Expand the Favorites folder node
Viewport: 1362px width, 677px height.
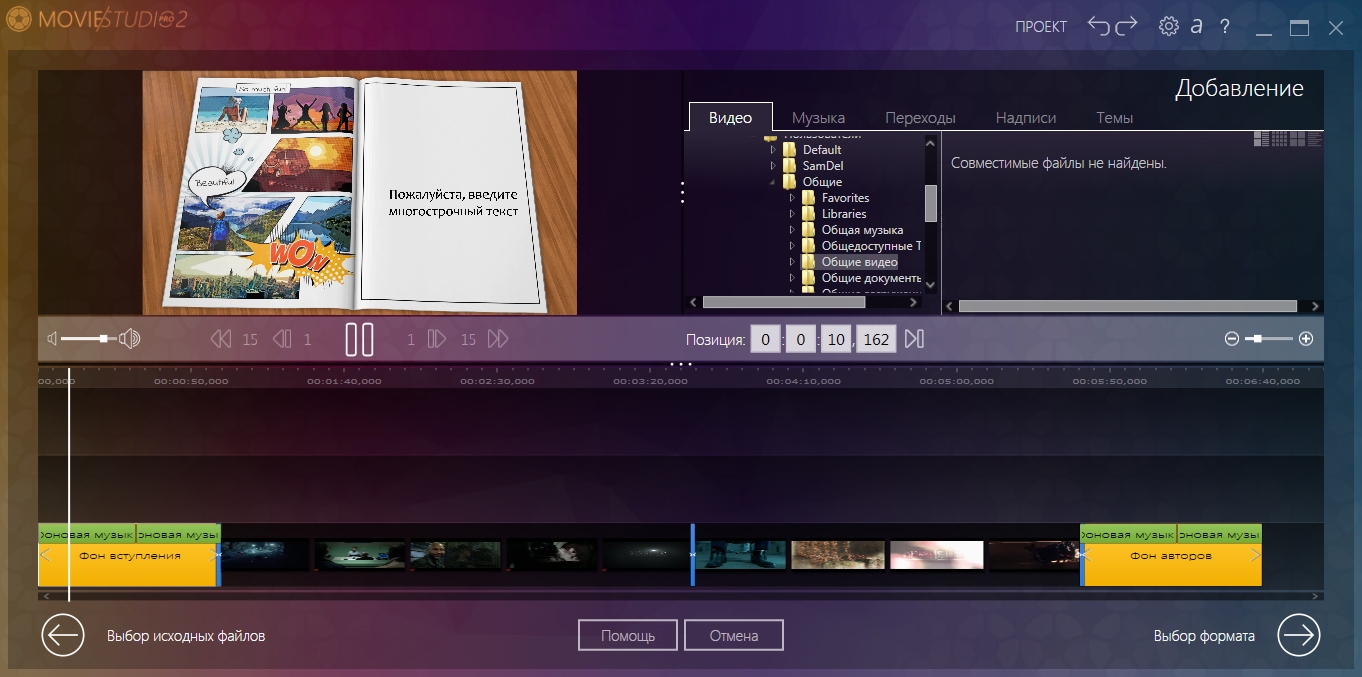792,198
